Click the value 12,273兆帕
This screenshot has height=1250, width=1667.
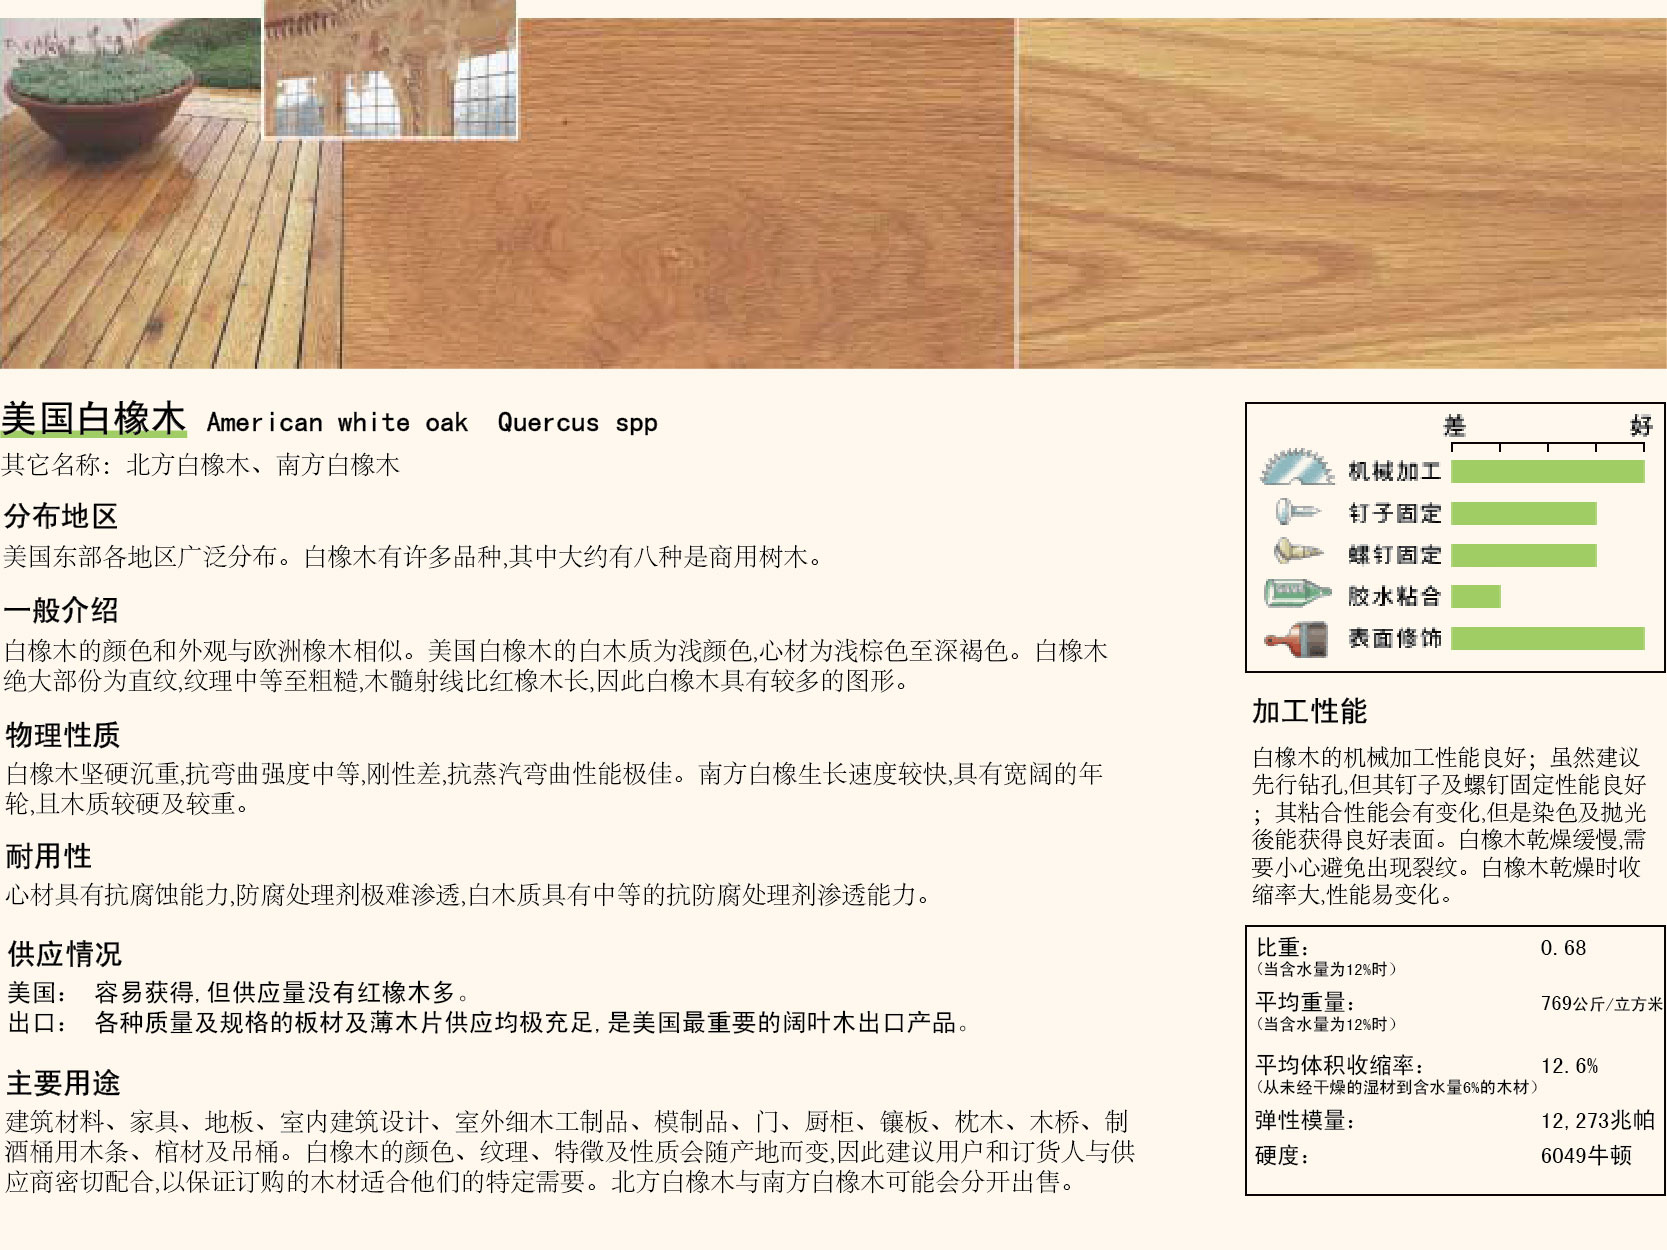1597,1121
